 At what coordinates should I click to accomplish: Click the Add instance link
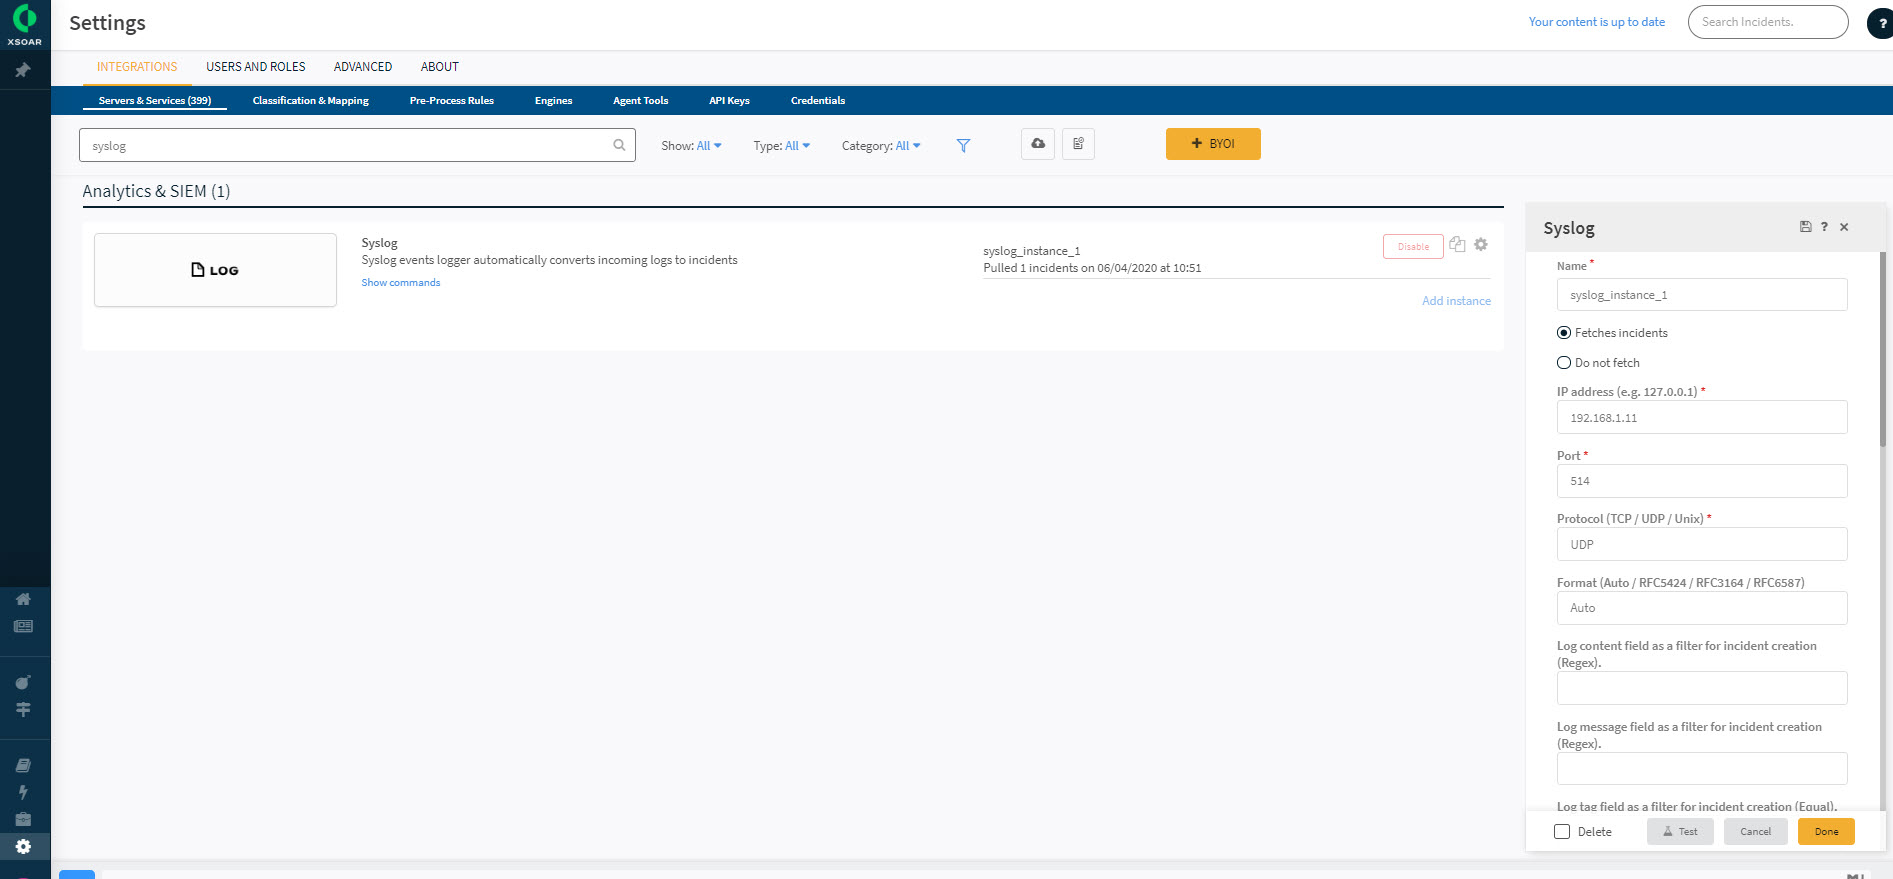(x=1456, y=301)
